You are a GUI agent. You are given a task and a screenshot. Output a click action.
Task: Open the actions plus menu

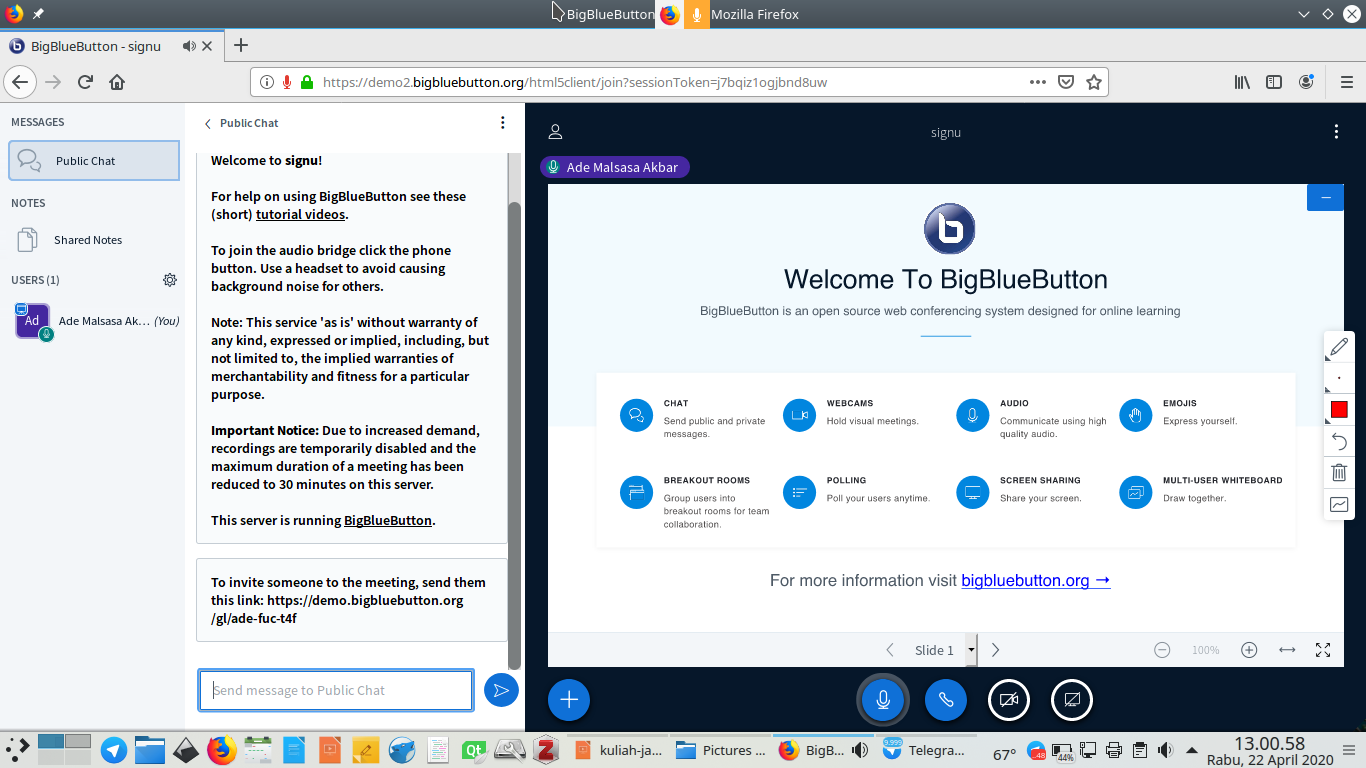coord(568,700)
